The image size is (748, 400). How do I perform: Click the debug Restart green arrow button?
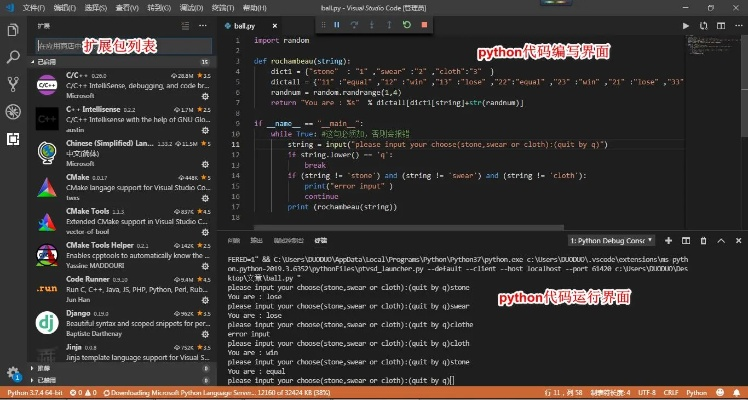407,25
